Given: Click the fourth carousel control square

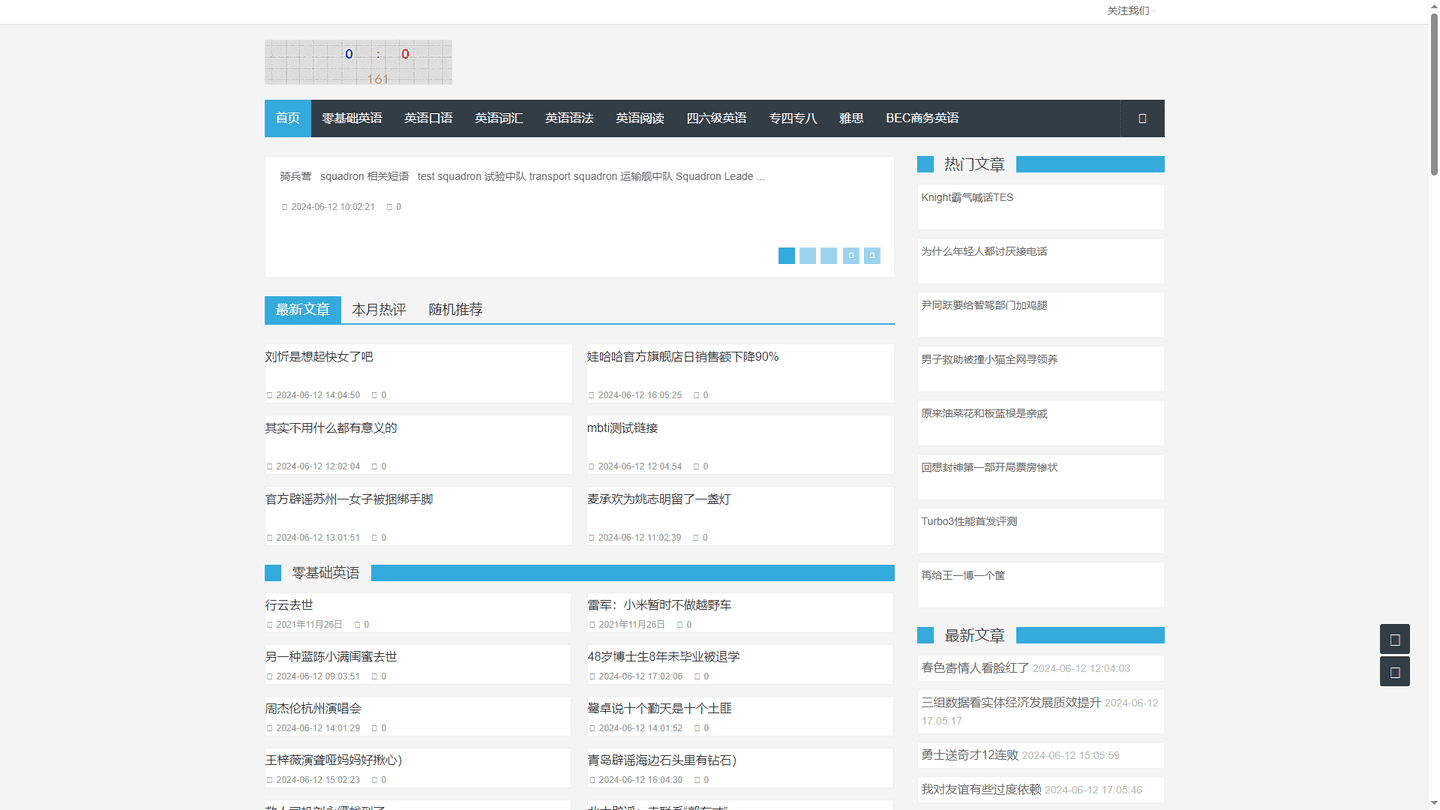Looking at the screenshot, I should point(851,256).
